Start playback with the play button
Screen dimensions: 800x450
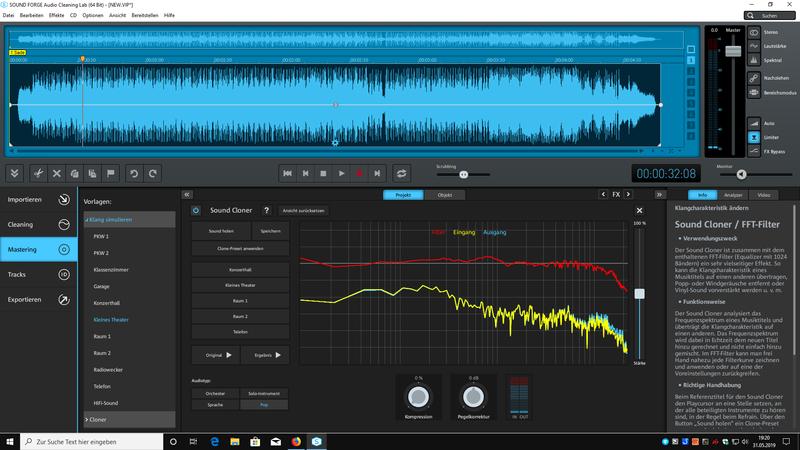341,173
